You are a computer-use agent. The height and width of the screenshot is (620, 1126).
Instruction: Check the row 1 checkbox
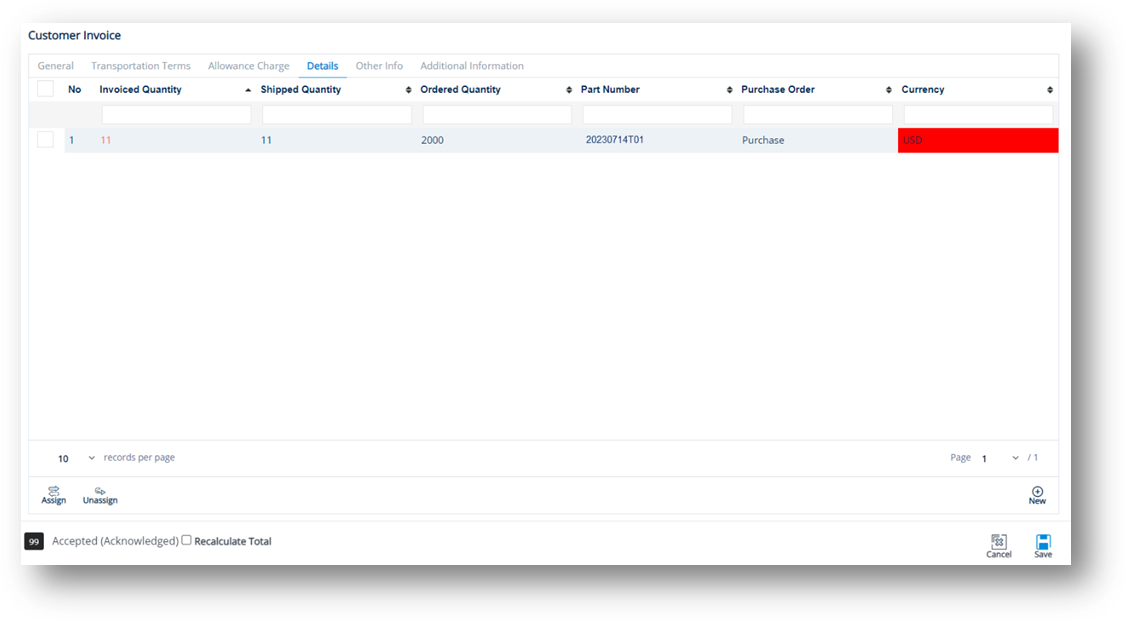click(45, 139)
